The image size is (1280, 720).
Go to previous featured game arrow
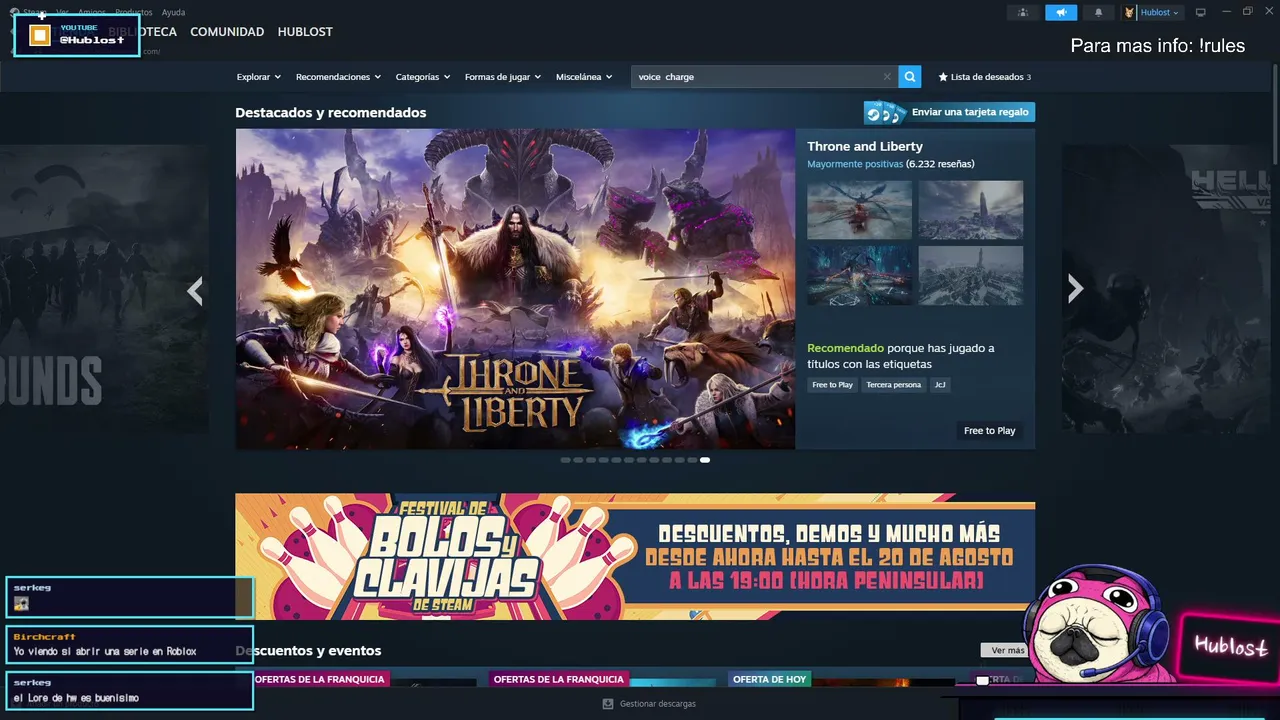[195, 290]
